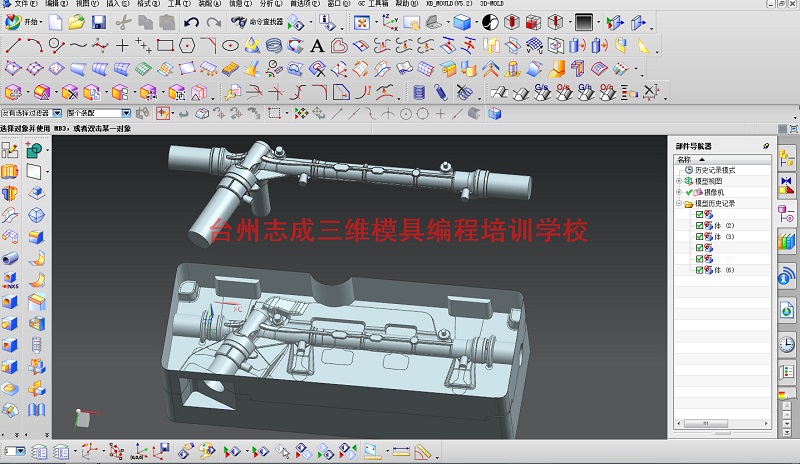The width and height of the screenshot is (800, 464).
Task: Open a file using the folder icon
Action: click(77, 22)
